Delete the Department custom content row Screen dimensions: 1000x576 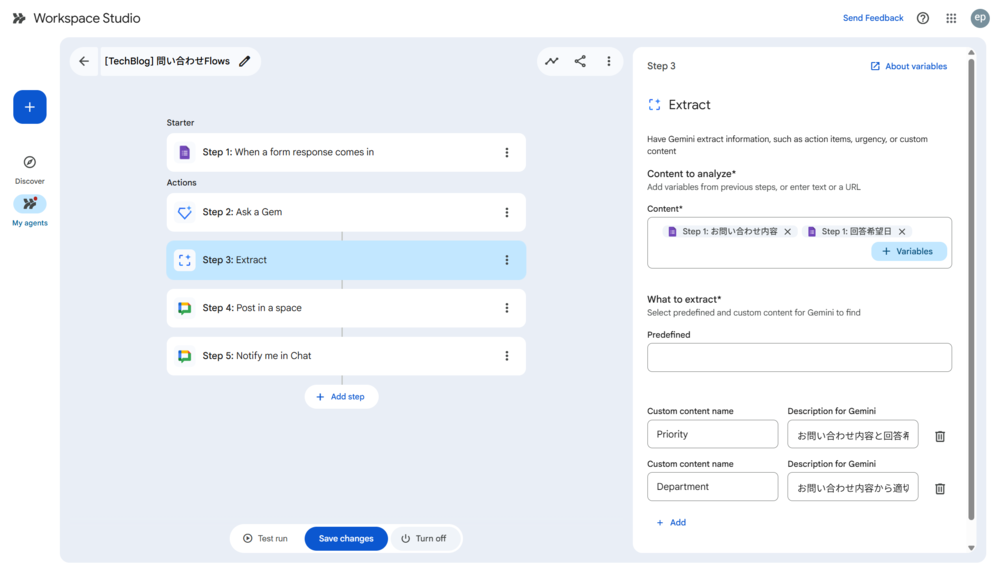940,489
